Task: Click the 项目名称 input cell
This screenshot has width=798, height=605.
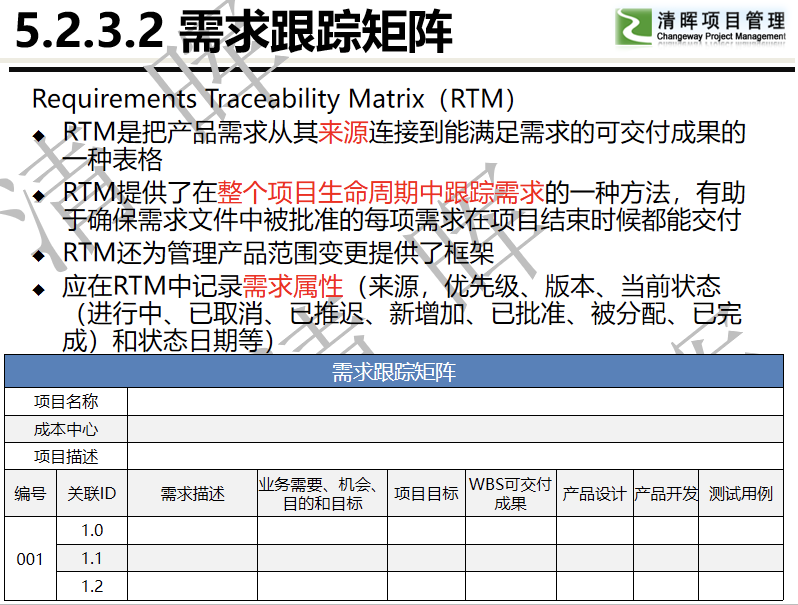Action: [455, 402]
